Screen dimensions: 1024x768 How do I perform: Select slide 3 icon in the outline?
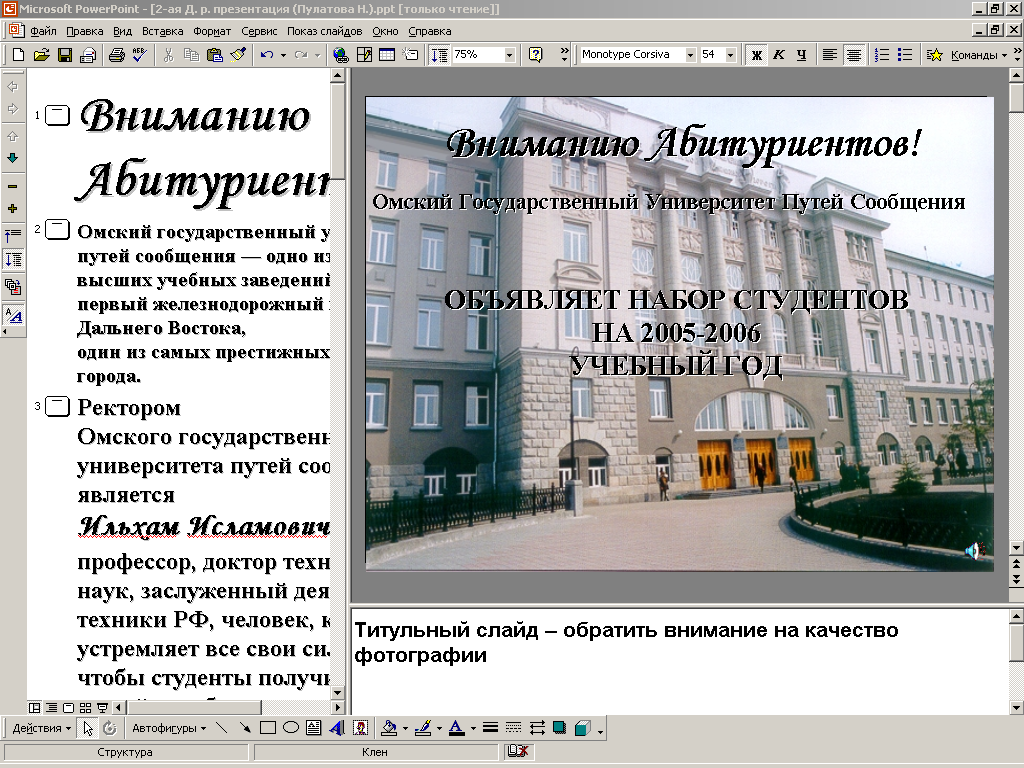[57, 406]
